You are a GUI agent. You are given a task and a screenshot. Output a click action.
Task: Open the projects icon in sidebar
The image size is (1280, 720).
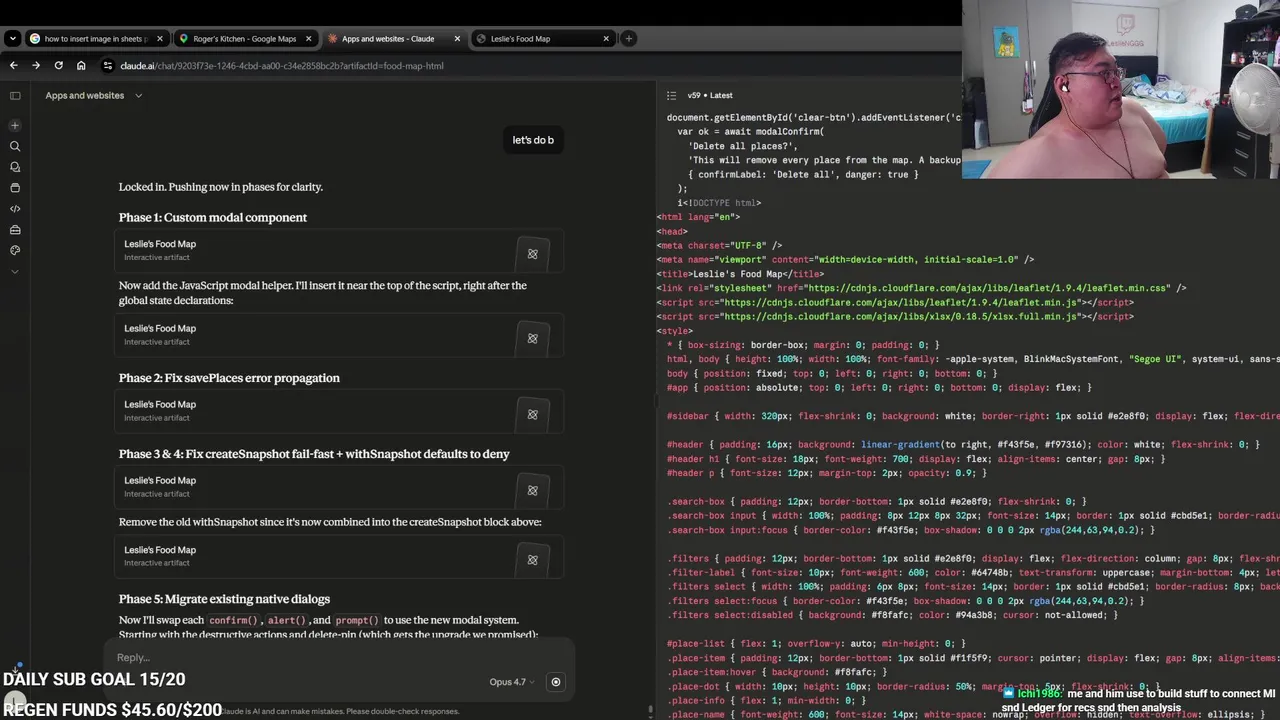point(15,188)
